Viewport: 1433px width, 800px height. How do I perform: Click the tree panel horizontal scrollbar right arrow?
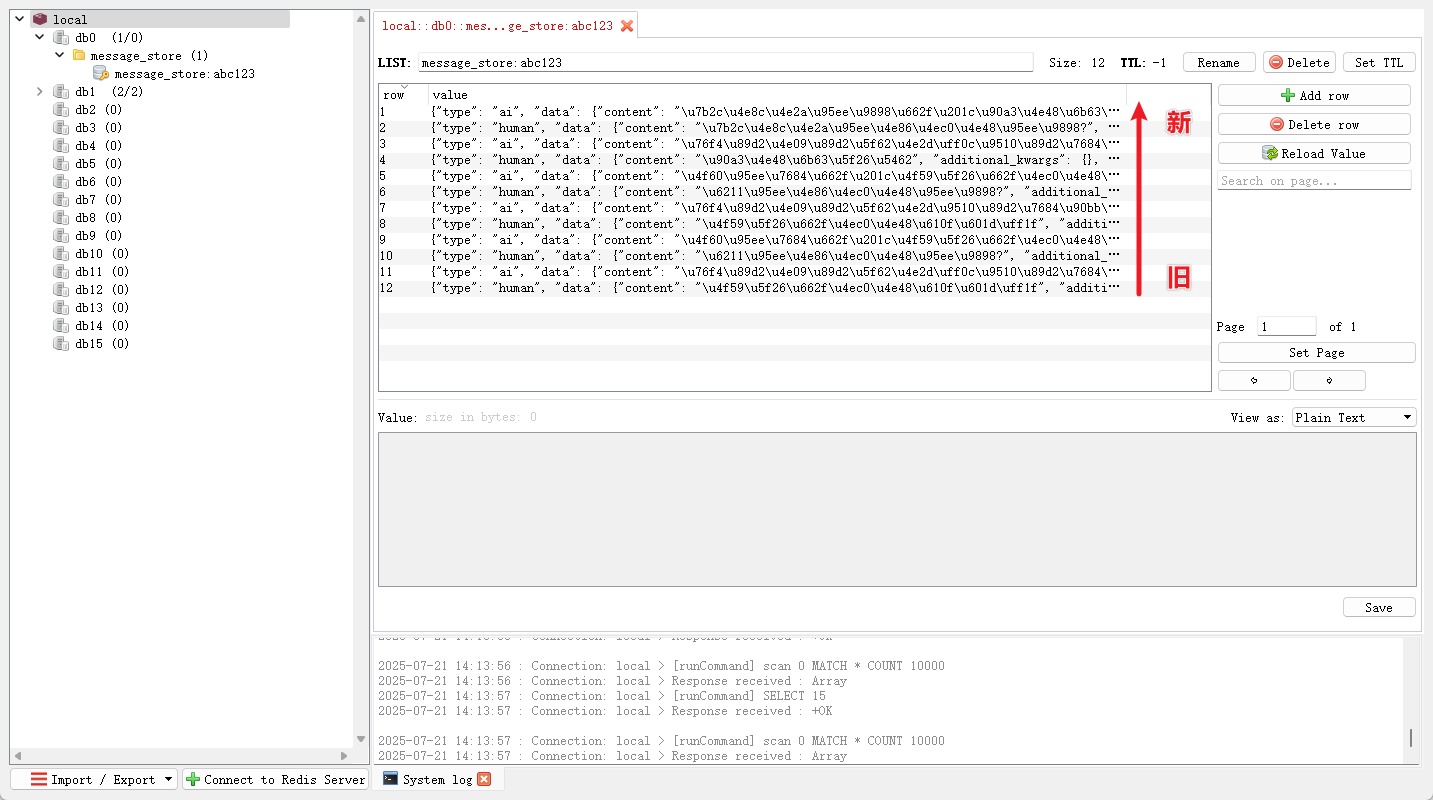pyautogui.click(x=345, y=756)
